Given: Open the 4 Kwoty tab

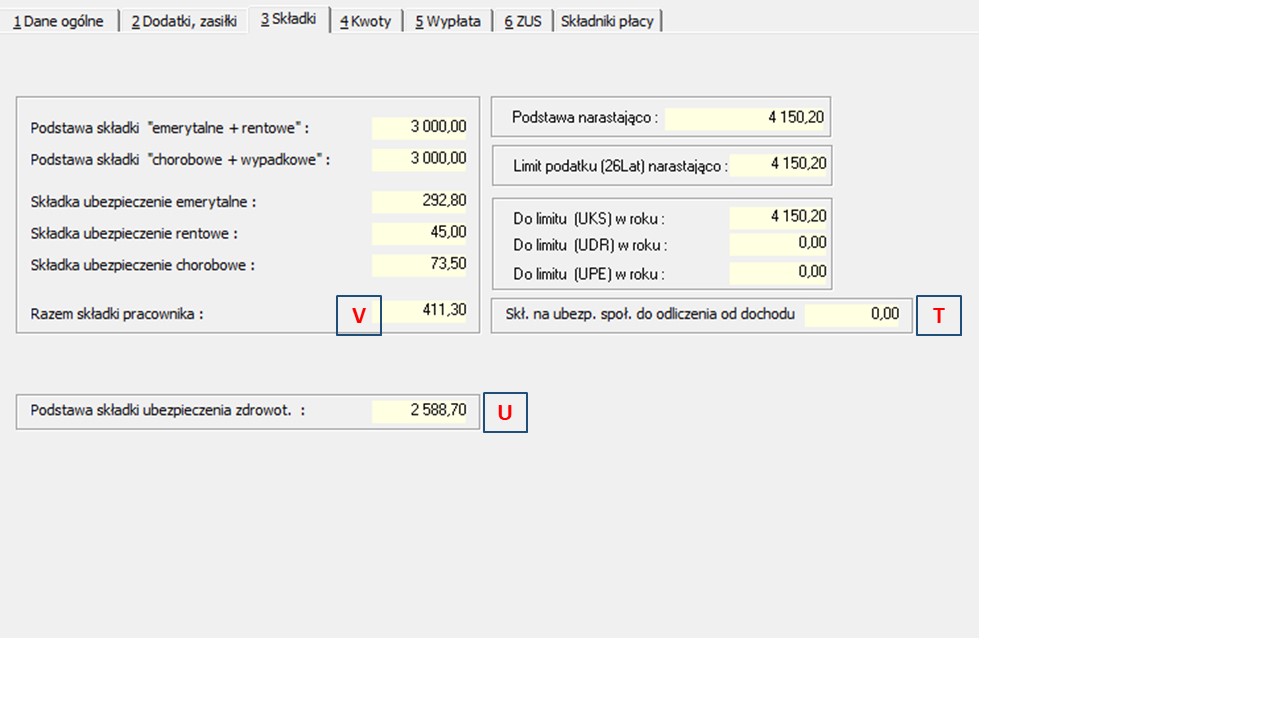Looking at the screenshot, I should [x=366, y=21].
